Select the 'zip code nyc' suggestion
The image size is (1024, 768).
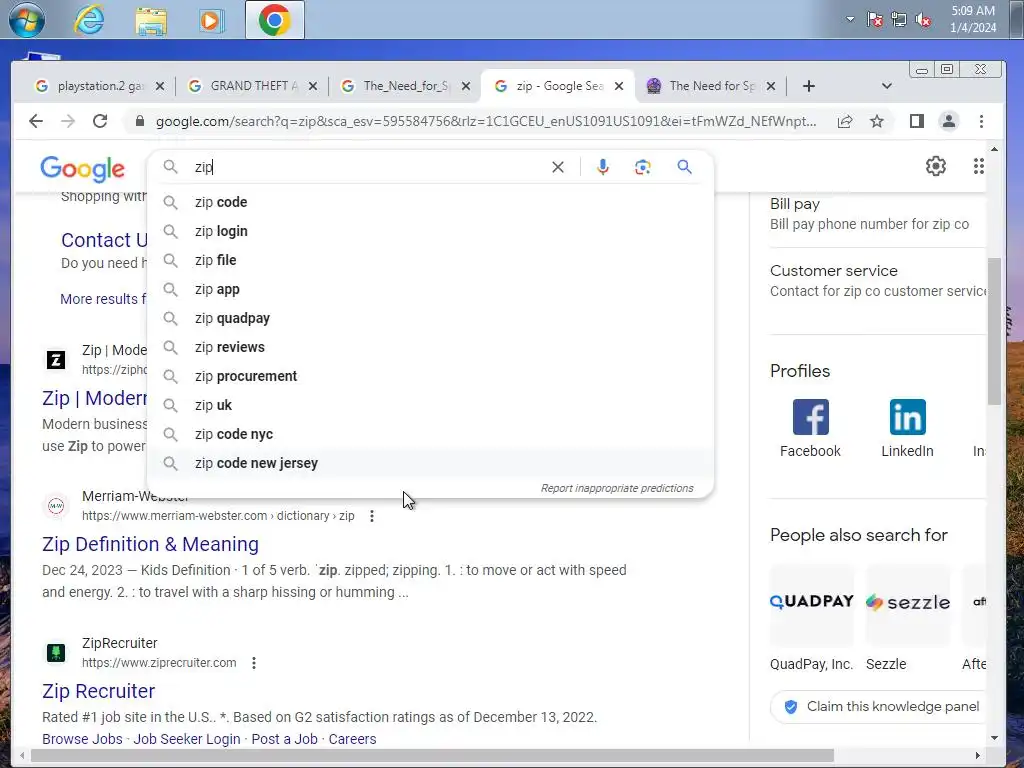tap(431, 434)
